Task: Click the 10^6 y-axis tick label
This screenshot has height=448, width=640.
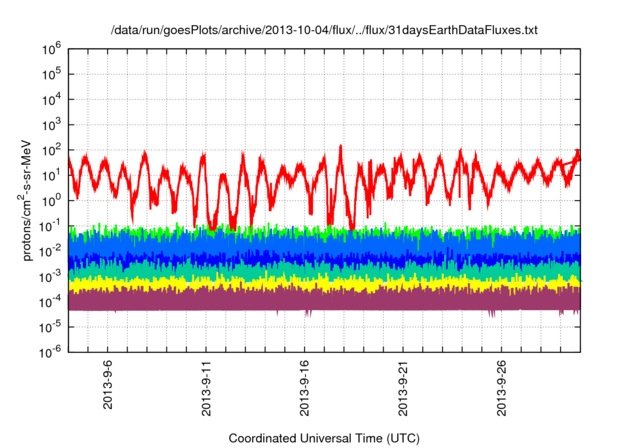Action: (x=52, y=49)
